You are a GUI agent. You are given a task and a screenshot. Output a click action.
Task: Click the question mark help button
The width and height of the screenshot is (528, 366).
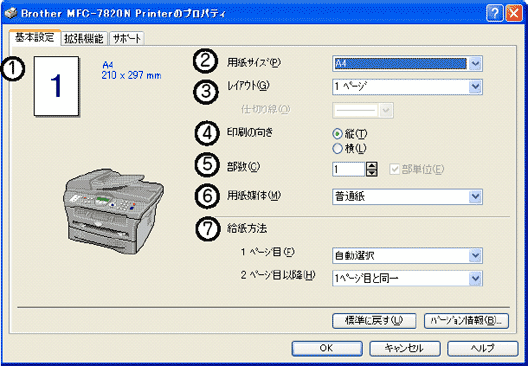click(495, 14)
